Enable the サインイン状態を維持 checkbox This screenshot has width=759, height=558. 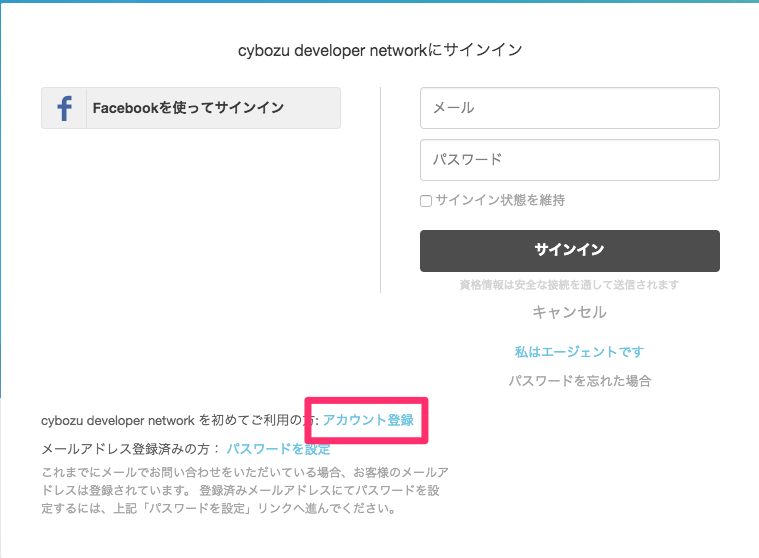click(426, 201)
